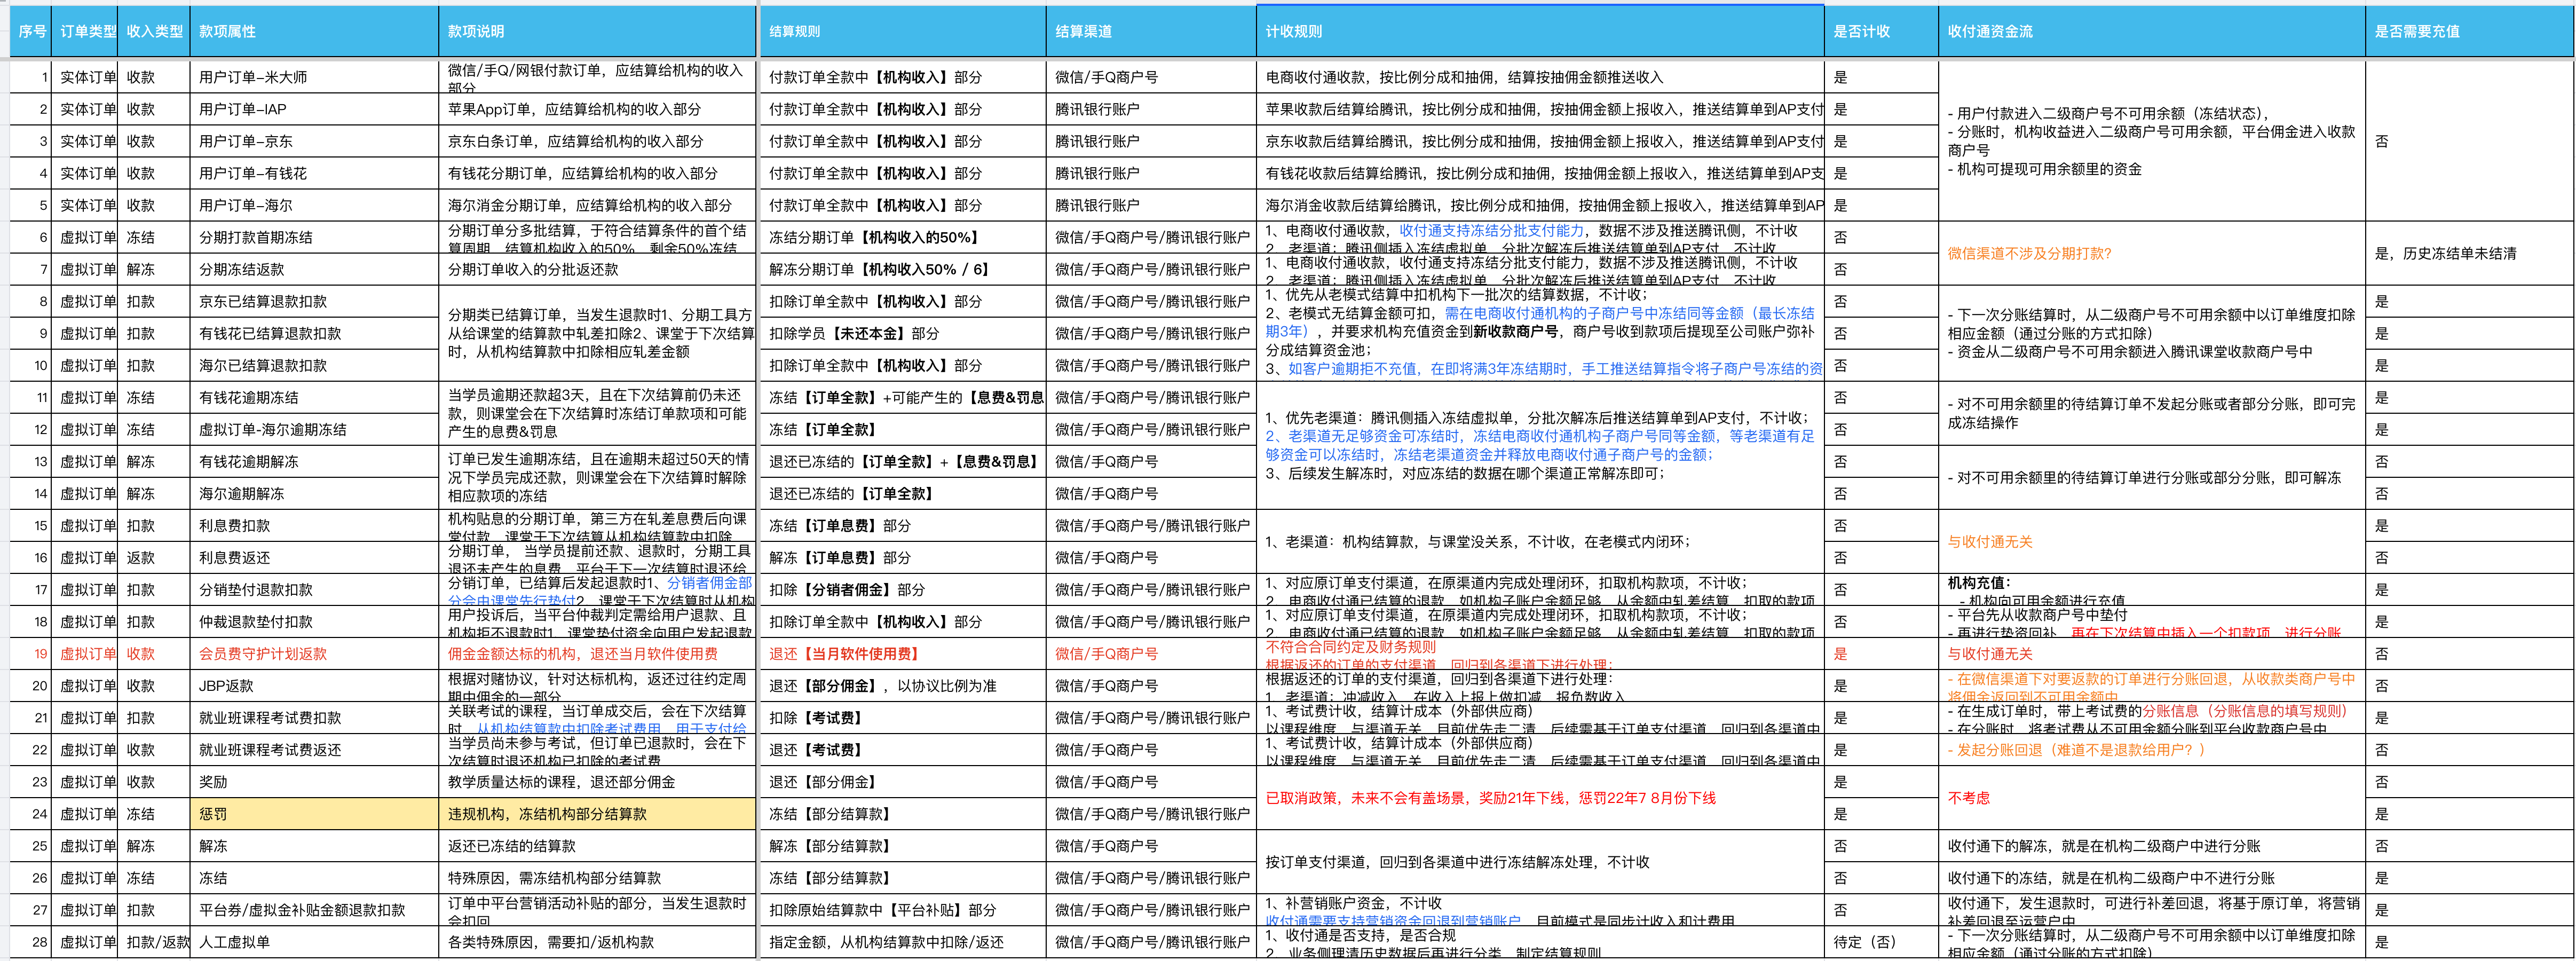Select the 按订单支付渠道，回归到各渠道 merged cell
This screenshot has height=961, width=2576.
point(1540,861)
